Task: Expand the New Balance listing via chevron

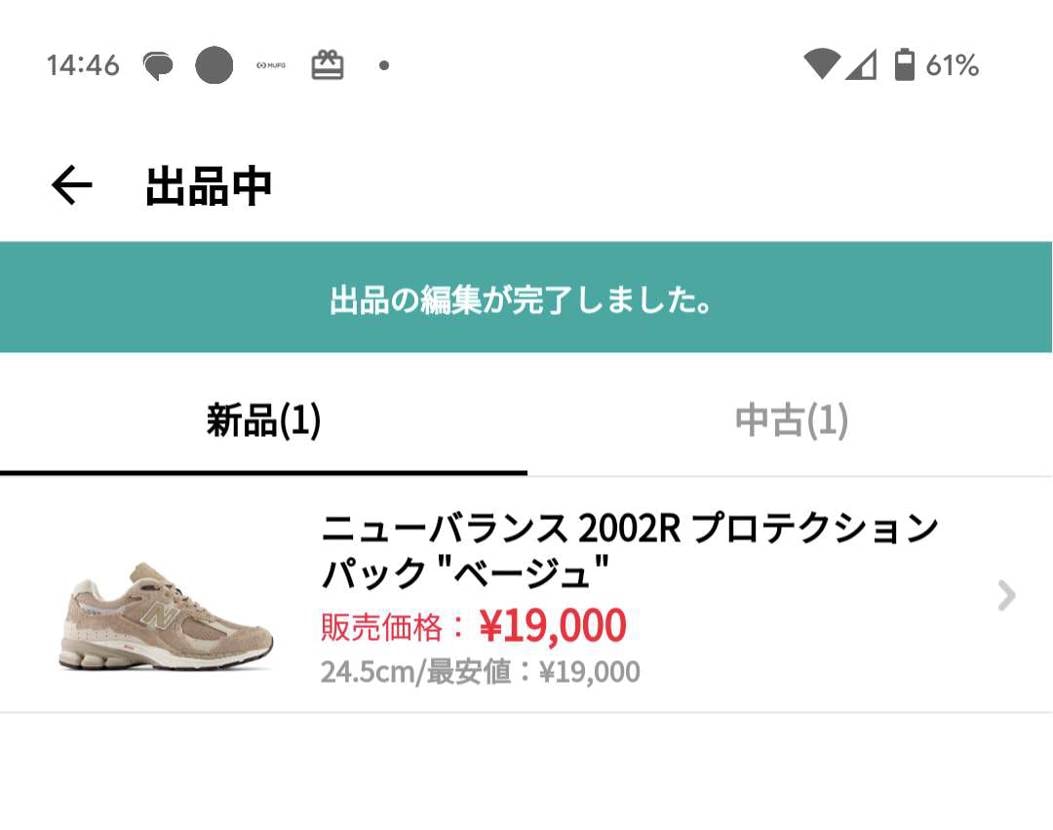Action: [x=1006, y=597]
